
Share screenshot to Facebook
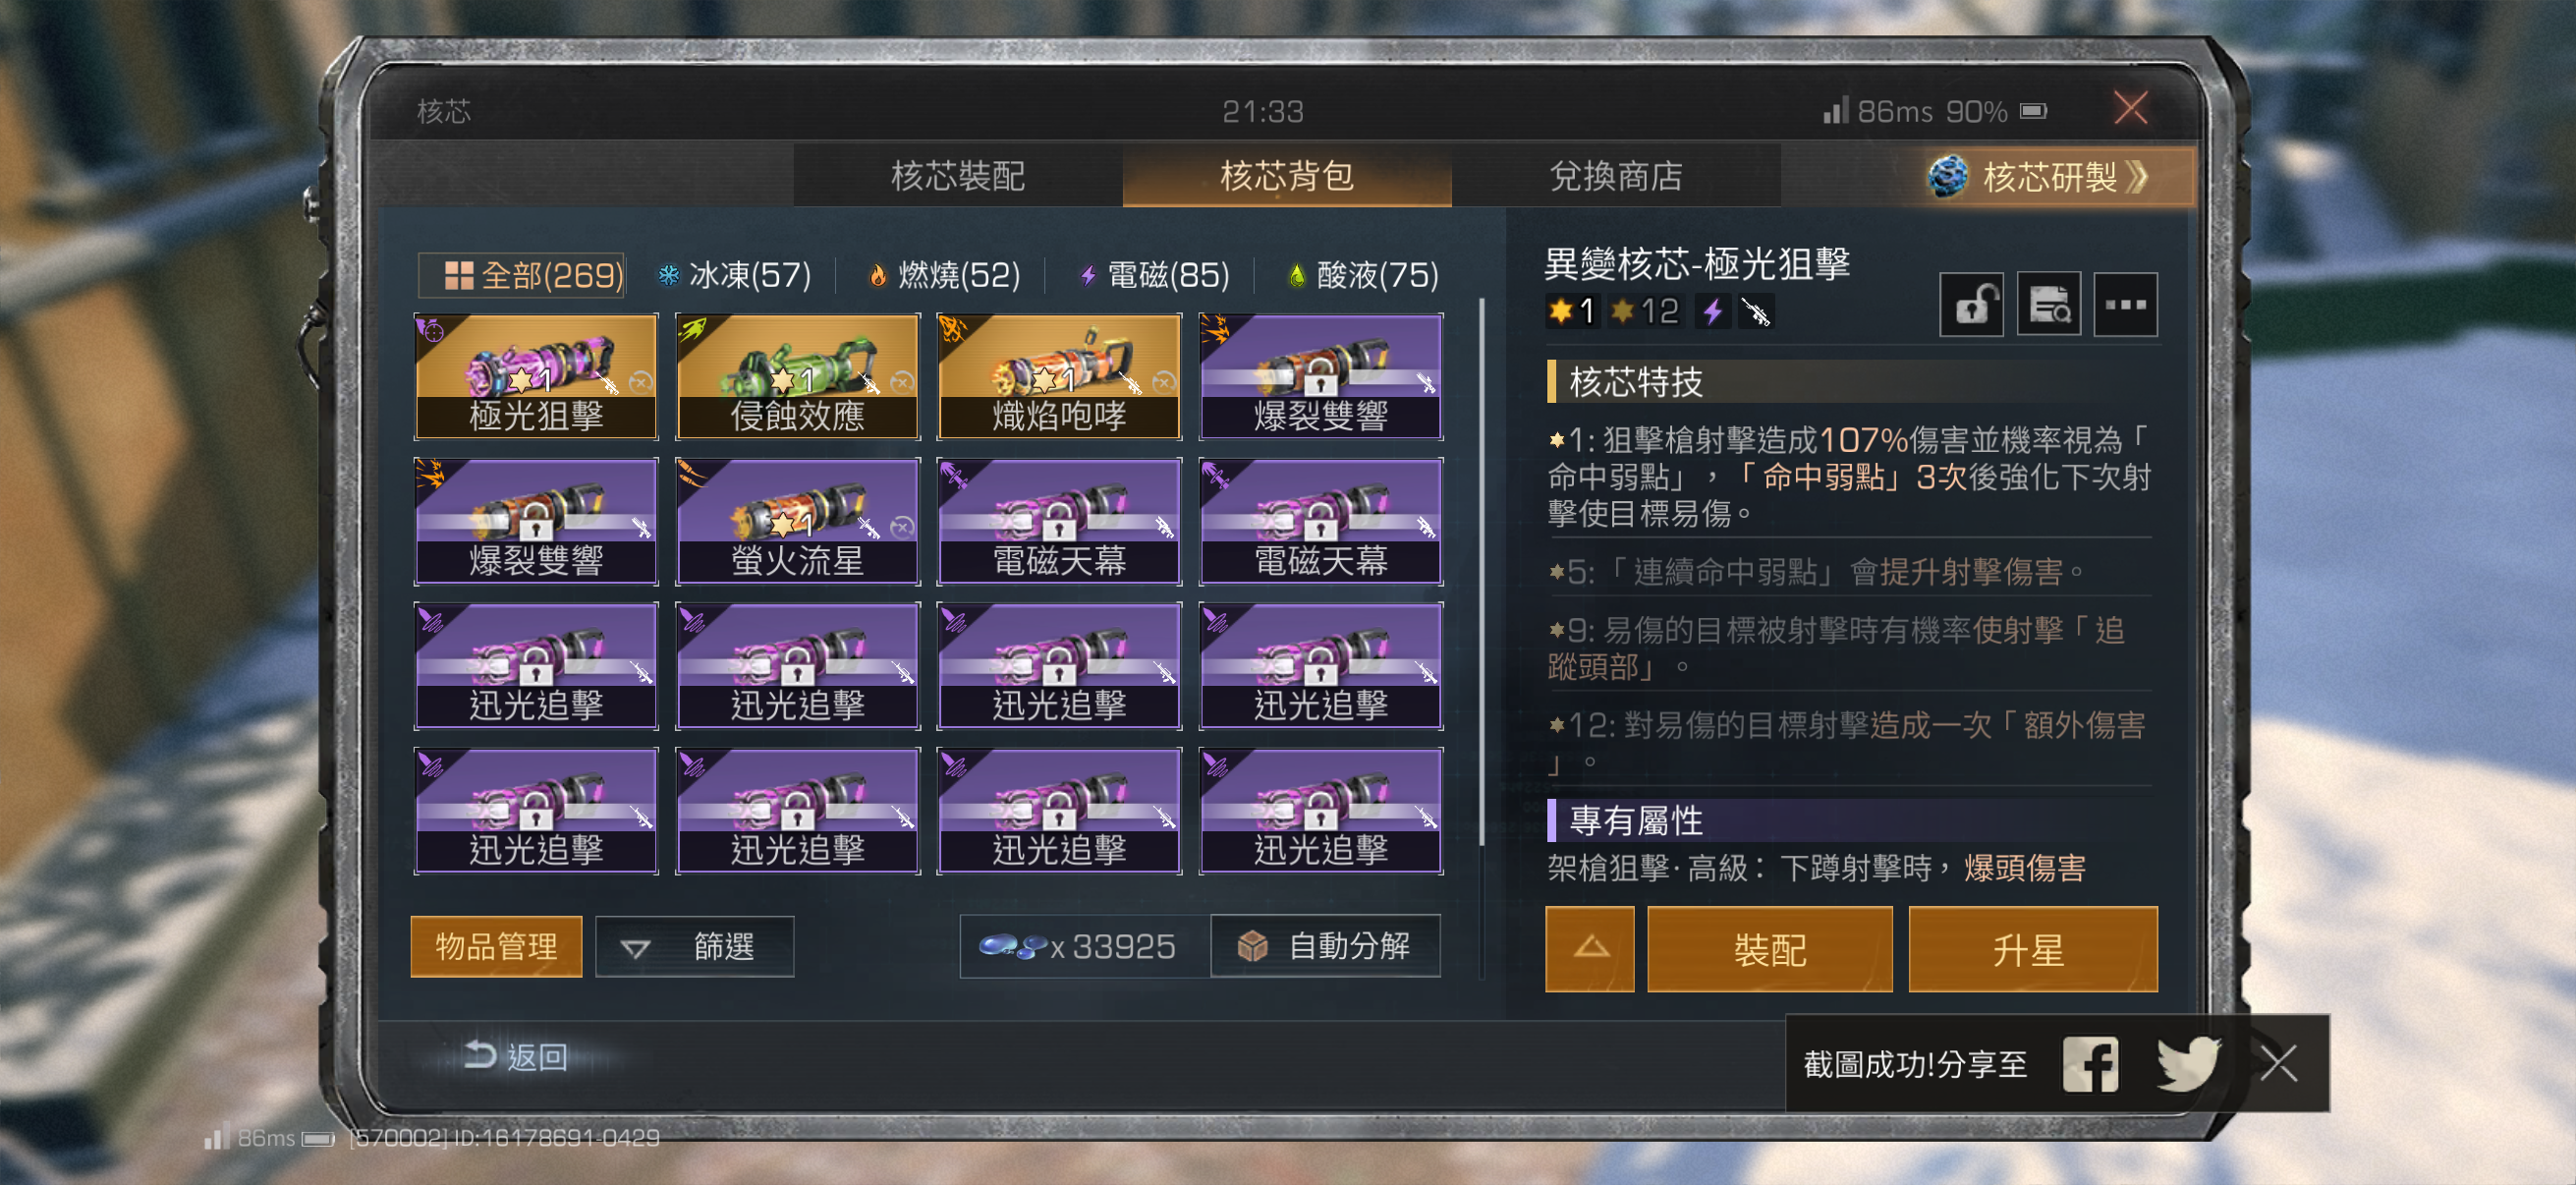pyautogui.click(x=2091, y=1064)
